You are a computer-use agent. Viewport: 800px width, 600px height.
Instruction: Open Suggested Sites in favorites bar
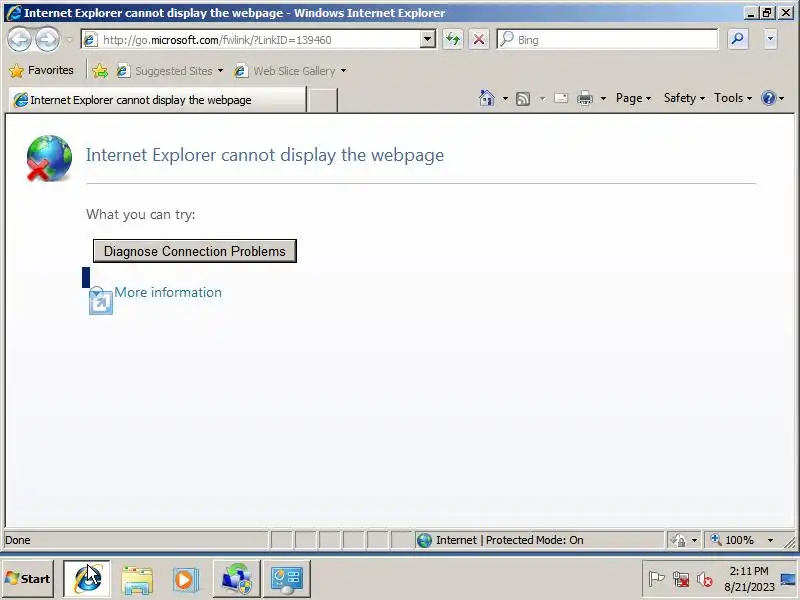[169, 71]
